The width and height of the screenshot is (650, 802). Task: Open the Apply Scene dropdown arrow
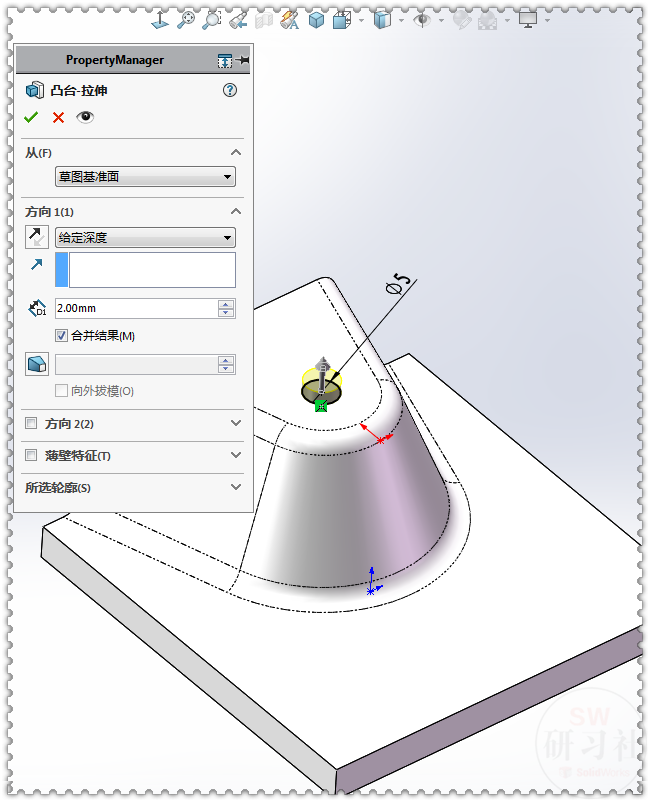click(x=507, y=20)
